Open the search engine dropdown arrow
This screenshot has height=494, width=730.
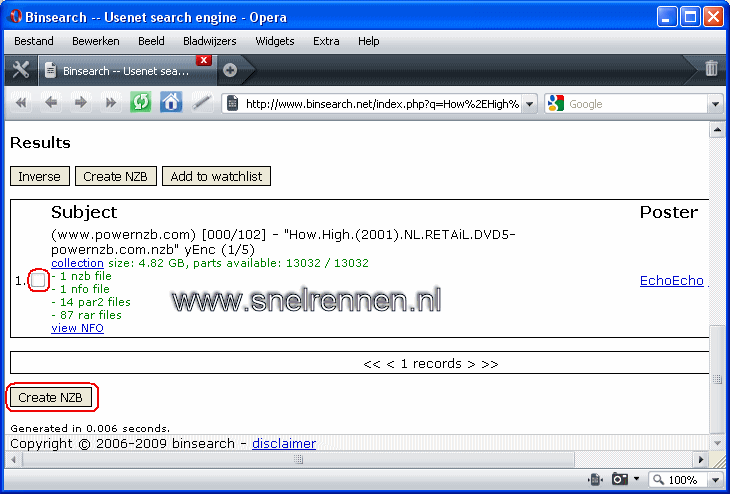(716, 104)
